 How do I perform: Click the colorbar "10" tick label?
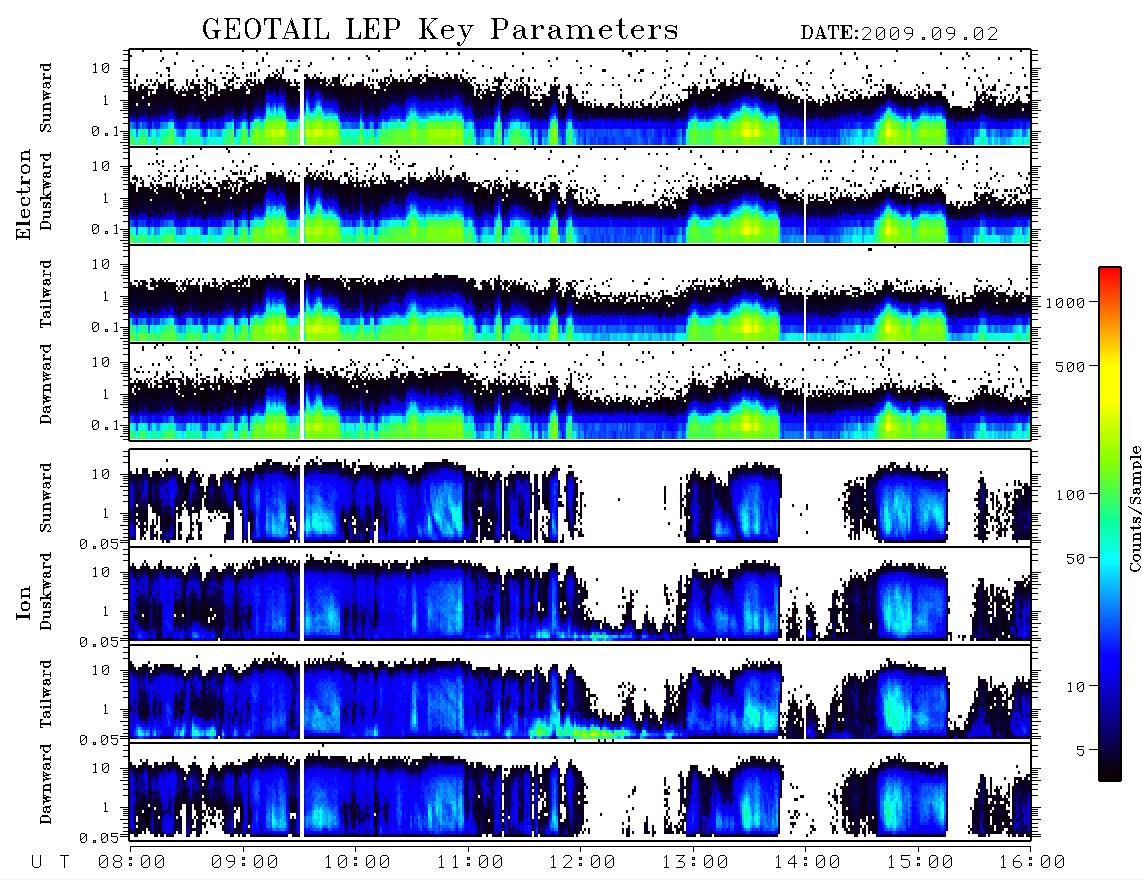pos(1075,687)
